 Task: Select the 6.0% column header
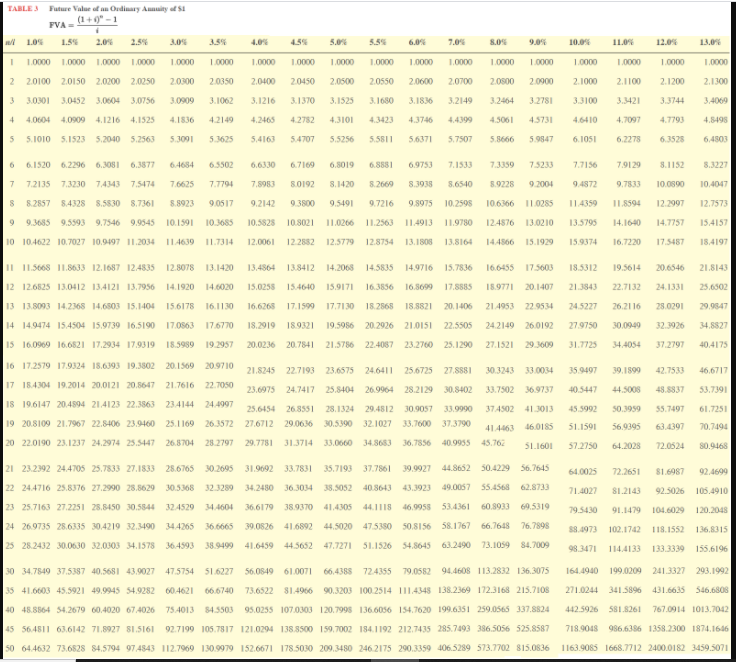(417, 42)
